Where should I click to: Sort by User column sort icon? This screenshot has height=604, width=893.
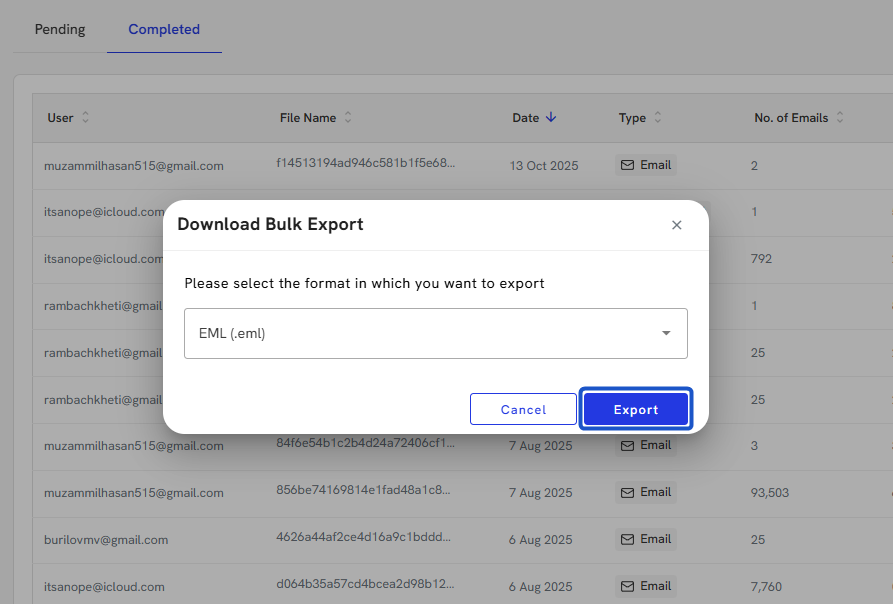pyautogui.click(x=85, y=118)
